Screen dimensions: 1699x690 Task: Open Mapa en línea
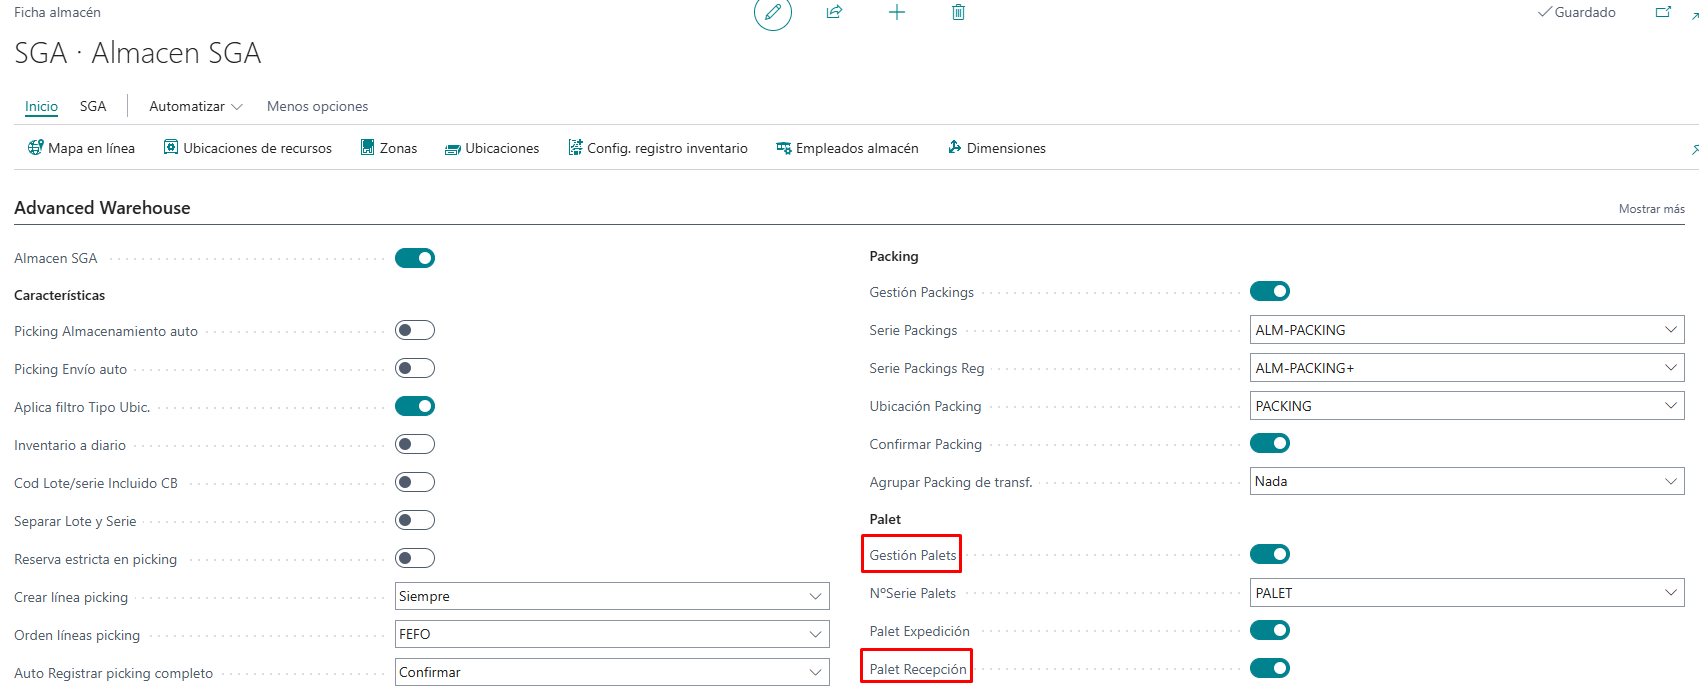click(81, 148)
